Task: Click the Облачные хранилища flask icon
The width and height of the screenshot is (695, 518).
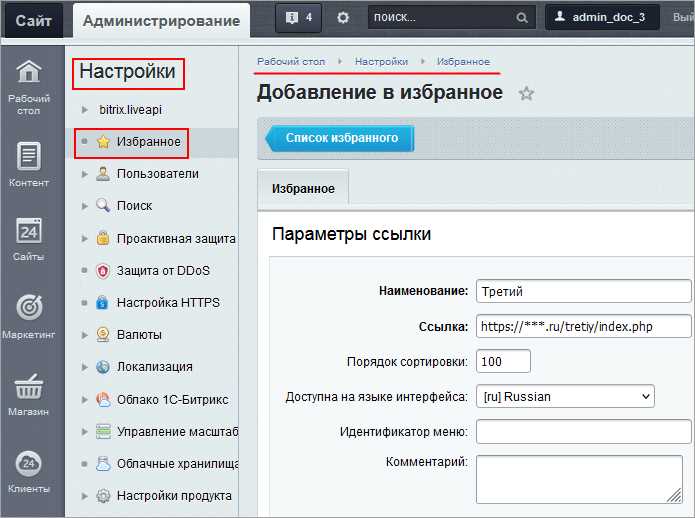Action: [x=103, y=463]
